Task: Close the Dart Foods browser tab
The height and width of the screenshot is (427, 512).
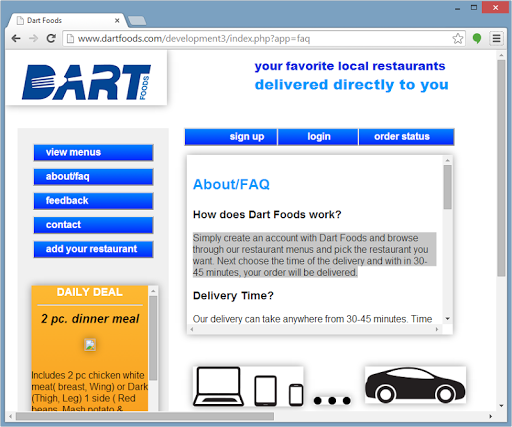Action: tap(117, 21)
